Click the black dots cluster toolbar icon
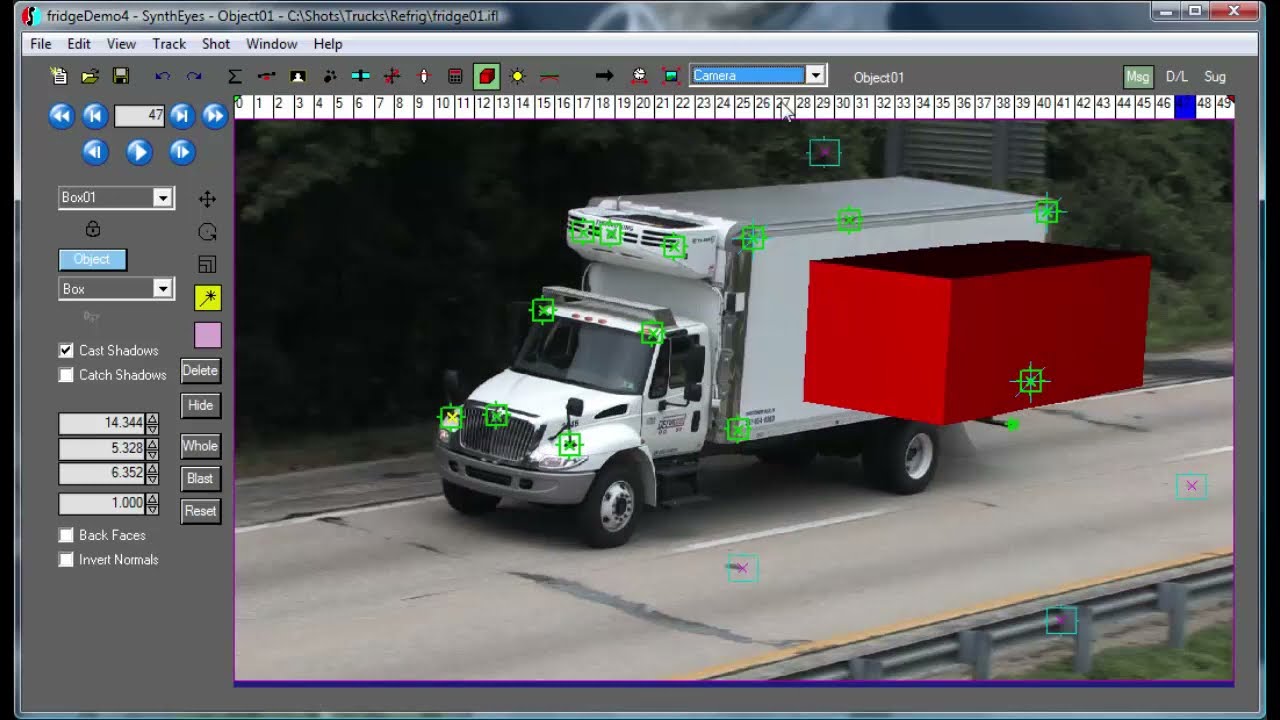The width and height of the screenshot is (1280, 720). click(329, 76)
